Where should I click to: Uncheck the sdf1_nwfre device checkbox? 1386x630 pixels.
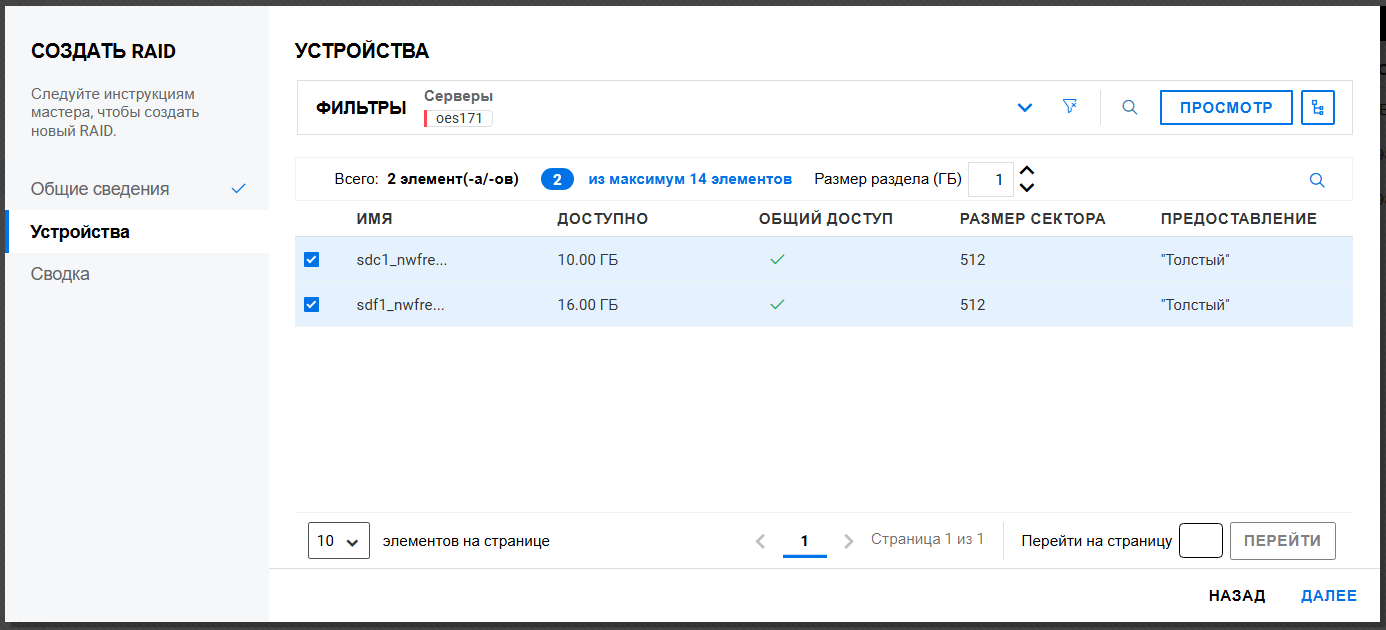[x=311, y=305]
